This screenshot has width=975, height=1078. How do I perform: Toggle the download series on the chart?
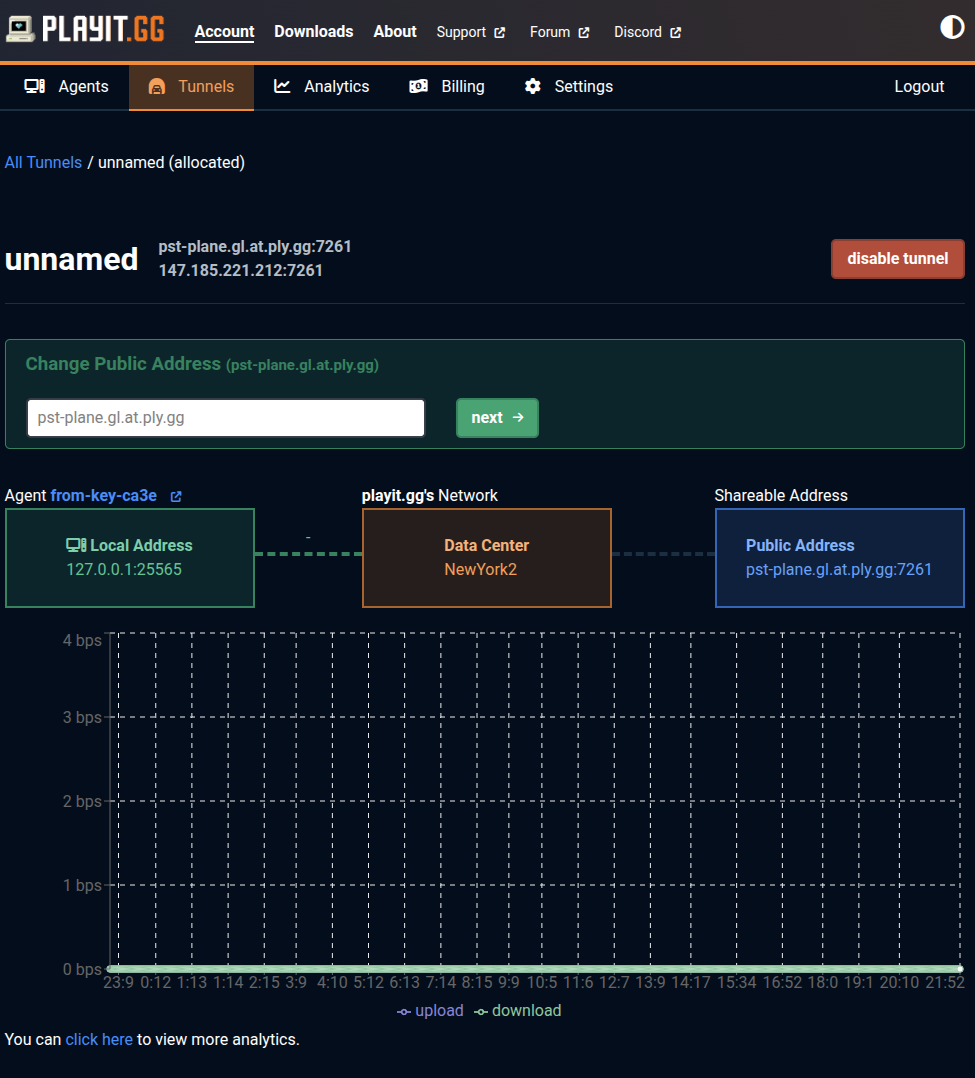[x=517, y=1011]
